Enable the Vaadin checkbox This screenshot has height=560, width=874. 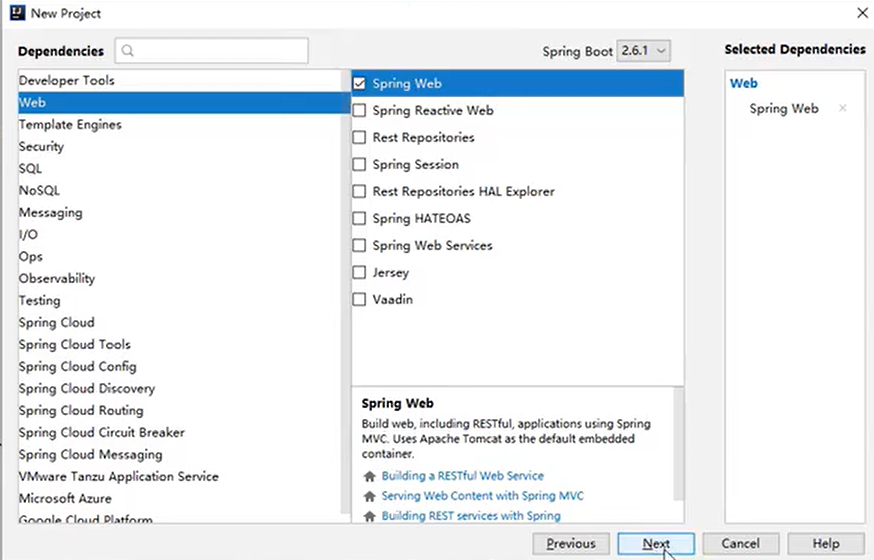coord(360,300)
